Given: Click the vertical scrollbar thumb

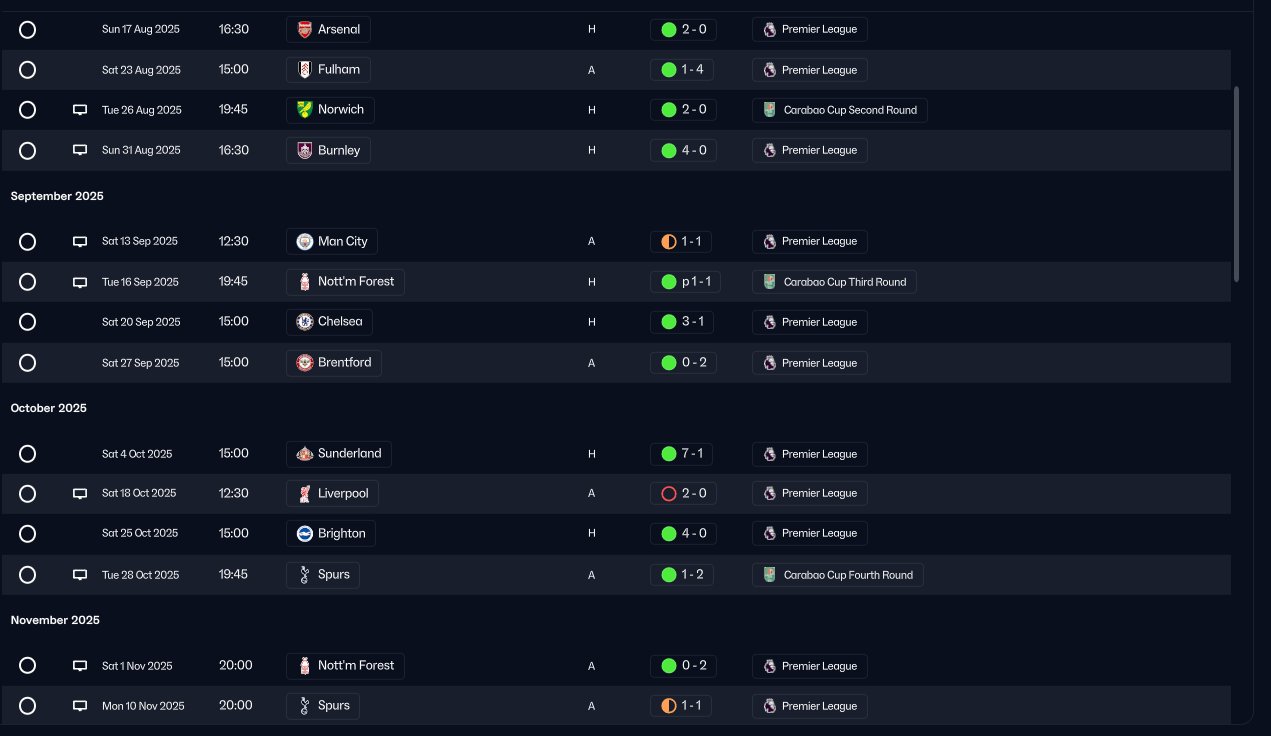Looking at the screenshot, I should (1237, 183).
